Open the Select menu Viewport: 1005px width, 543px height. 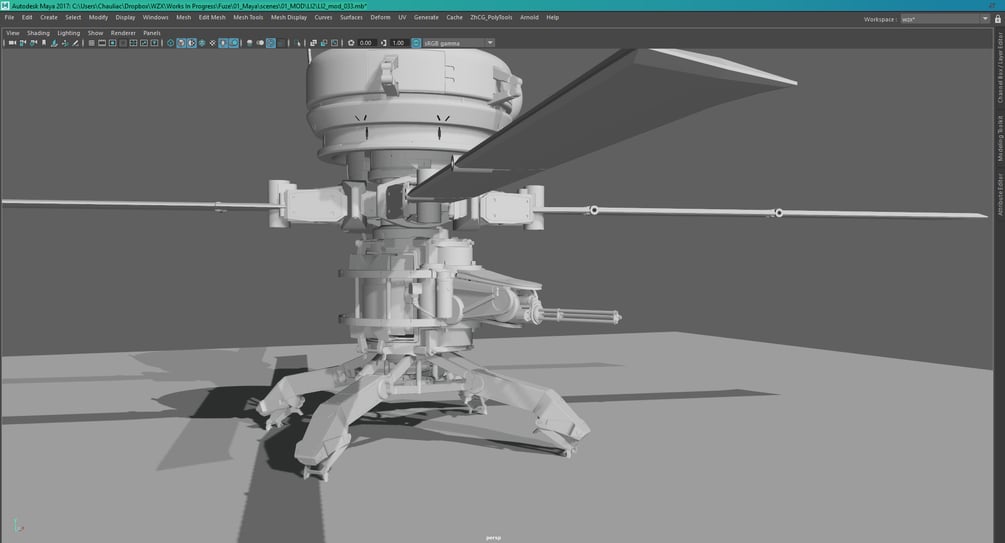73,17
